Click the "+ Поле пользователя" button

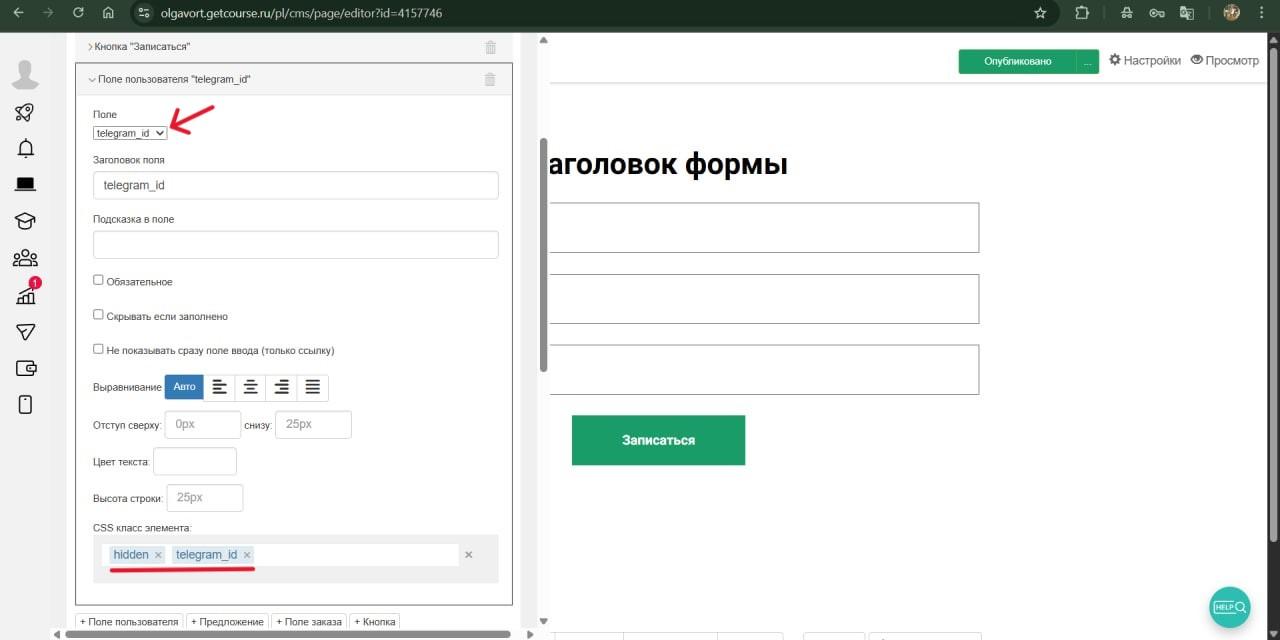click(129, 622)
